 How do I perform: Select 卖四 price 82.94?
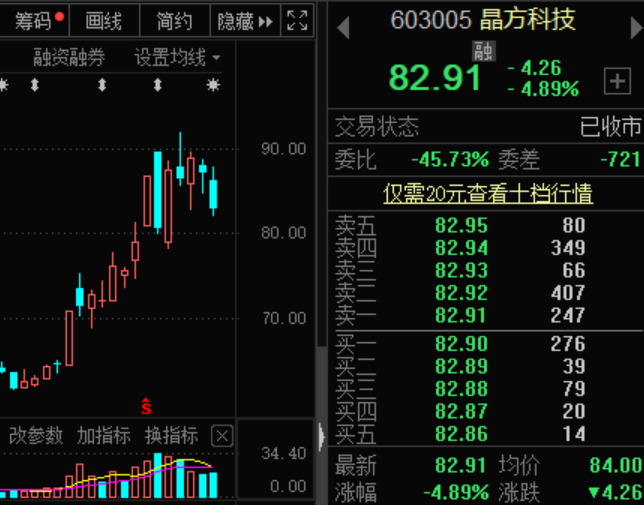462,248
